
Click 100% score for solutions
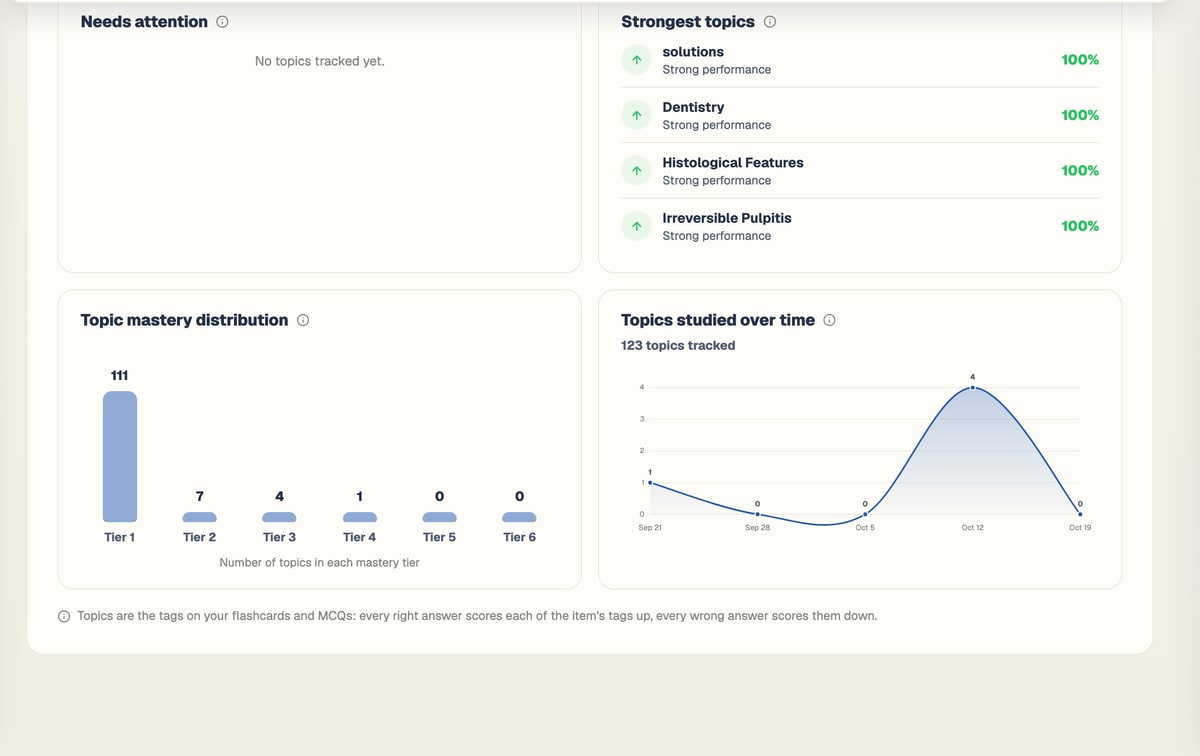click(1080, 60)
